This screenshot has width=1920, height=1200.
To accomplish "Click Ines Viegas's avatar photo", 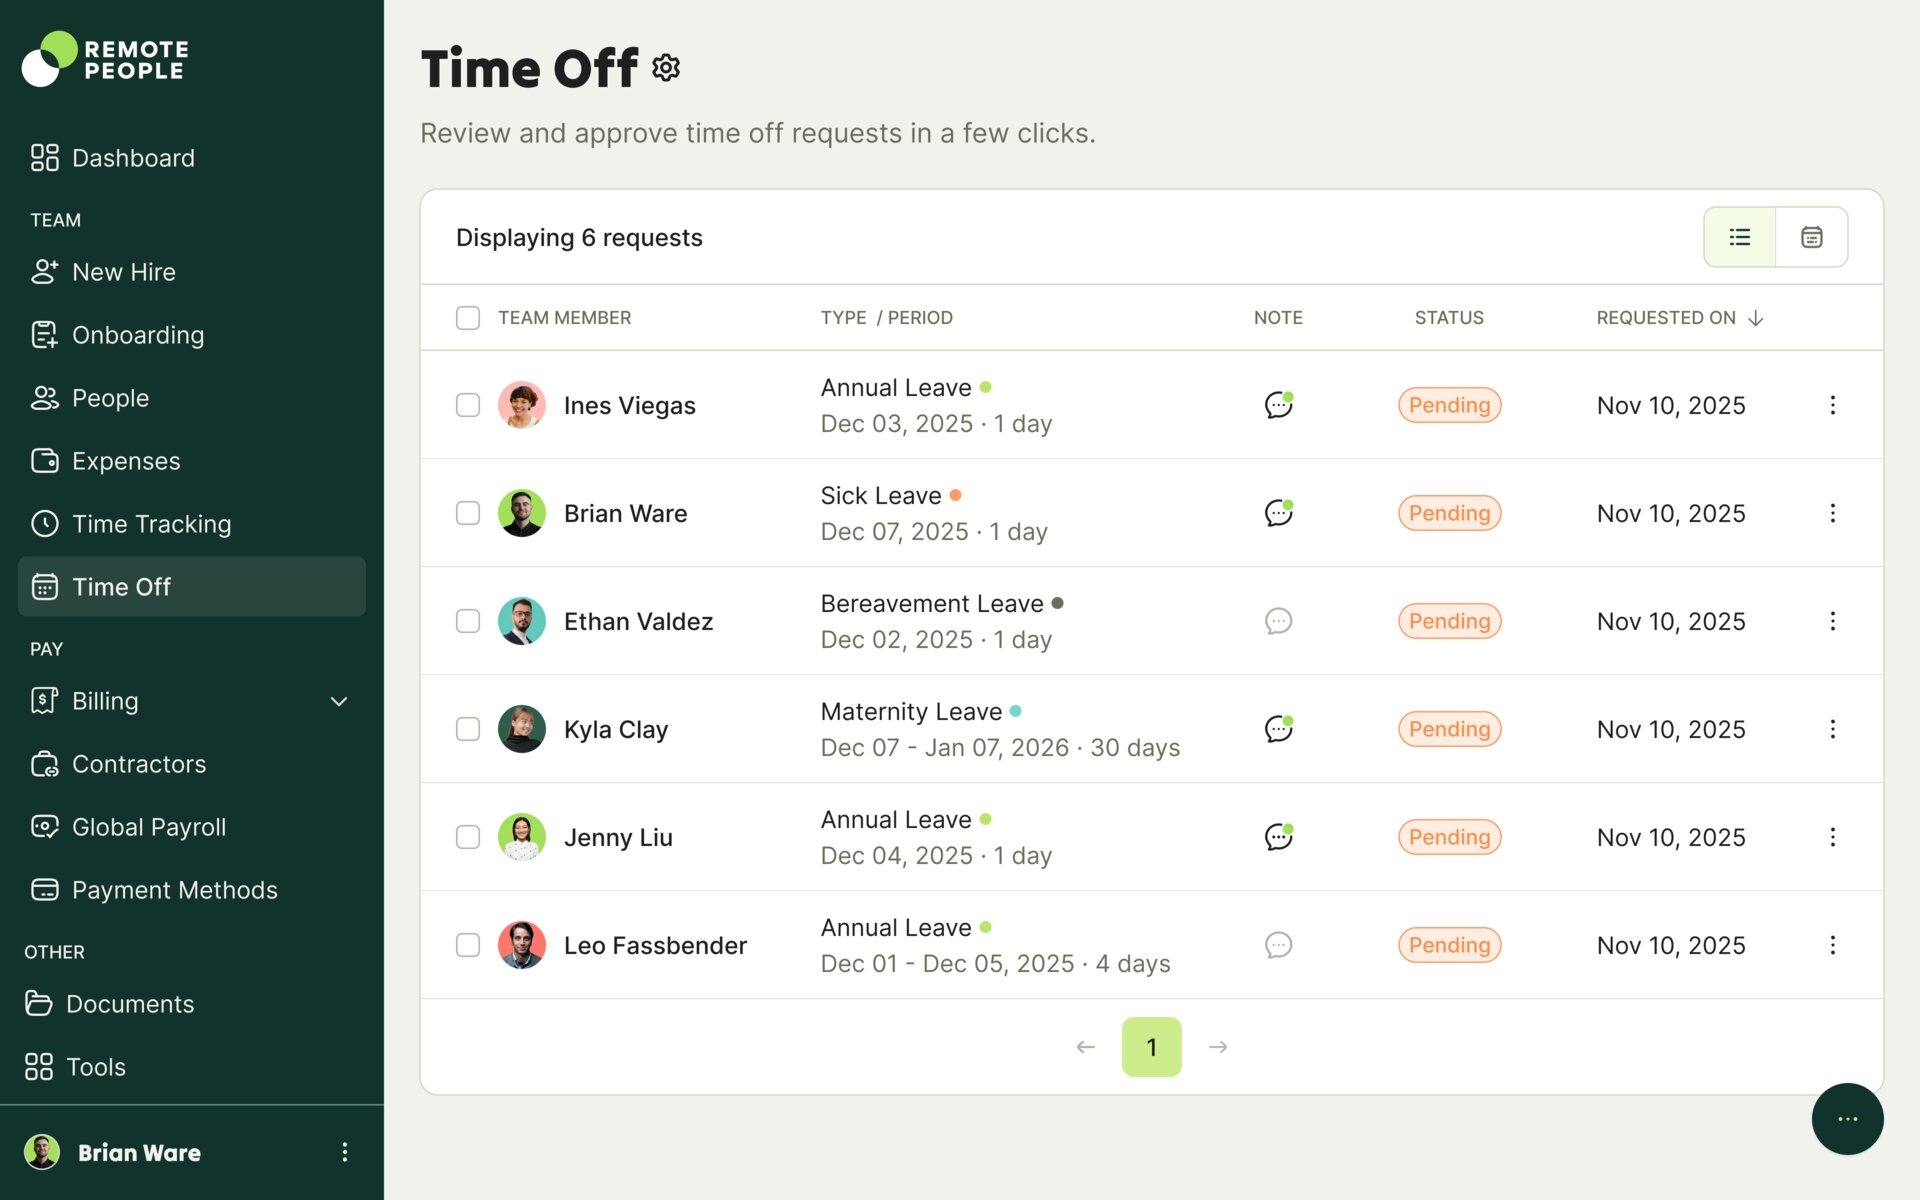I will [x=522, y=405].
